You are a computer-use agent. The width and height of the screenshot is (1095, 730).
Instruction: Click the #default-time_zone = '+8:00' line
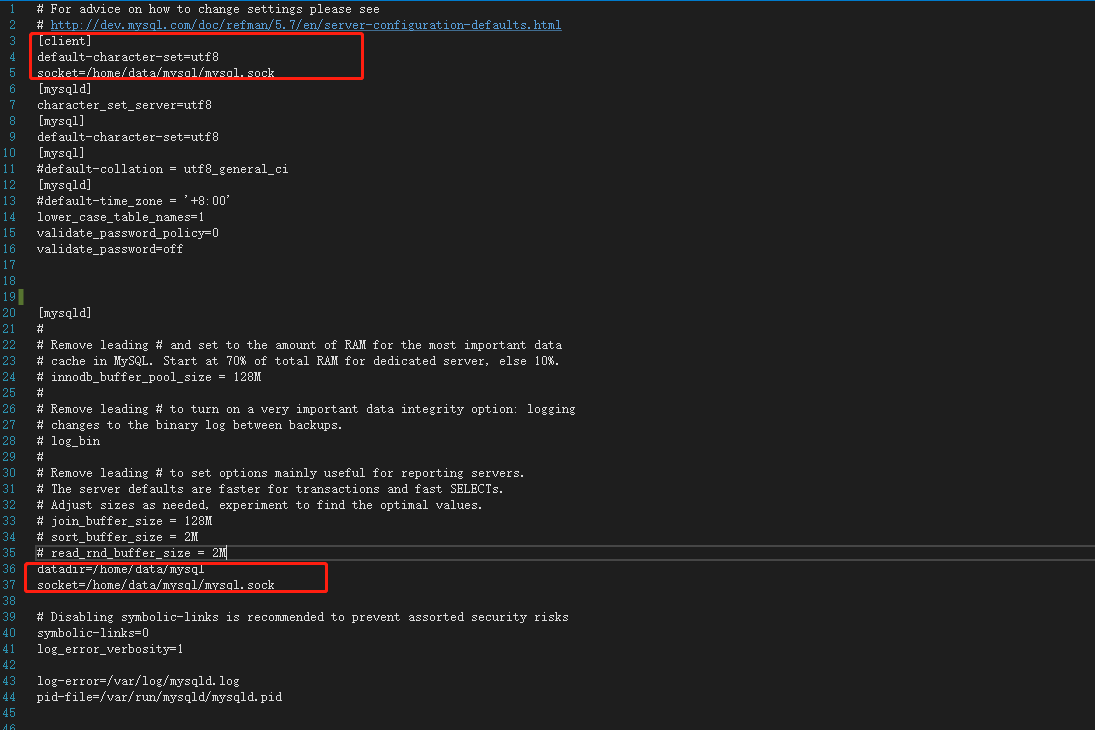(x=133, y=201)
